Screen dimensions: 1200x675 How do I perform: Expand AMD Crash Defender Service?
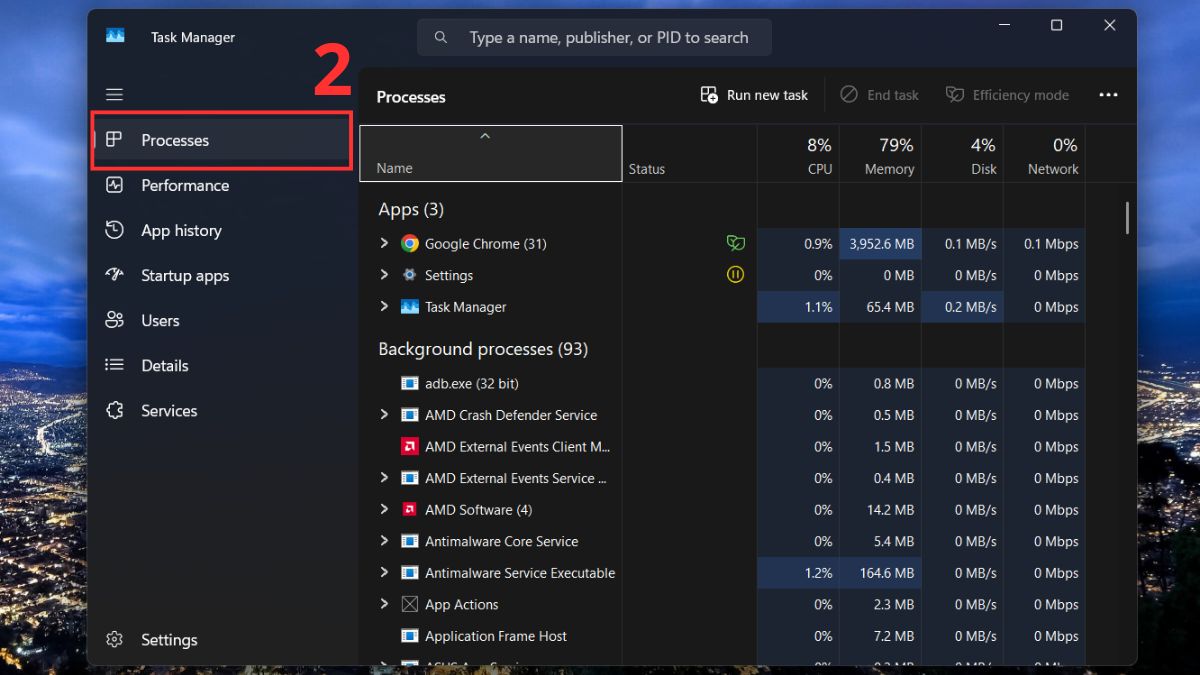[384, 414]
